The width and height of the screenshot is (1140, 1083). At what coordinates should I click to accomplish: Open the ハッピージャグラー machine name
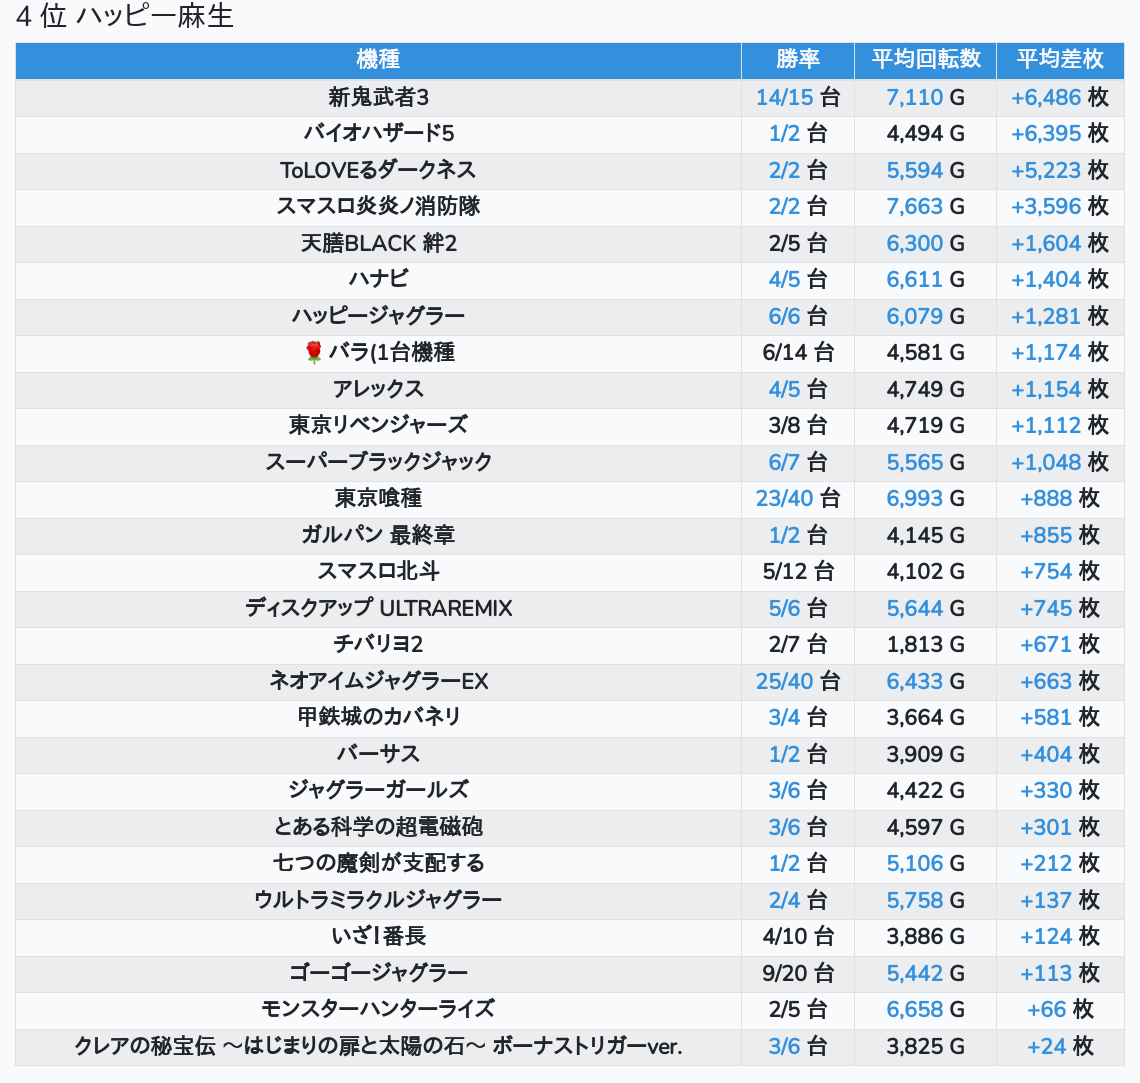(378, 316)
